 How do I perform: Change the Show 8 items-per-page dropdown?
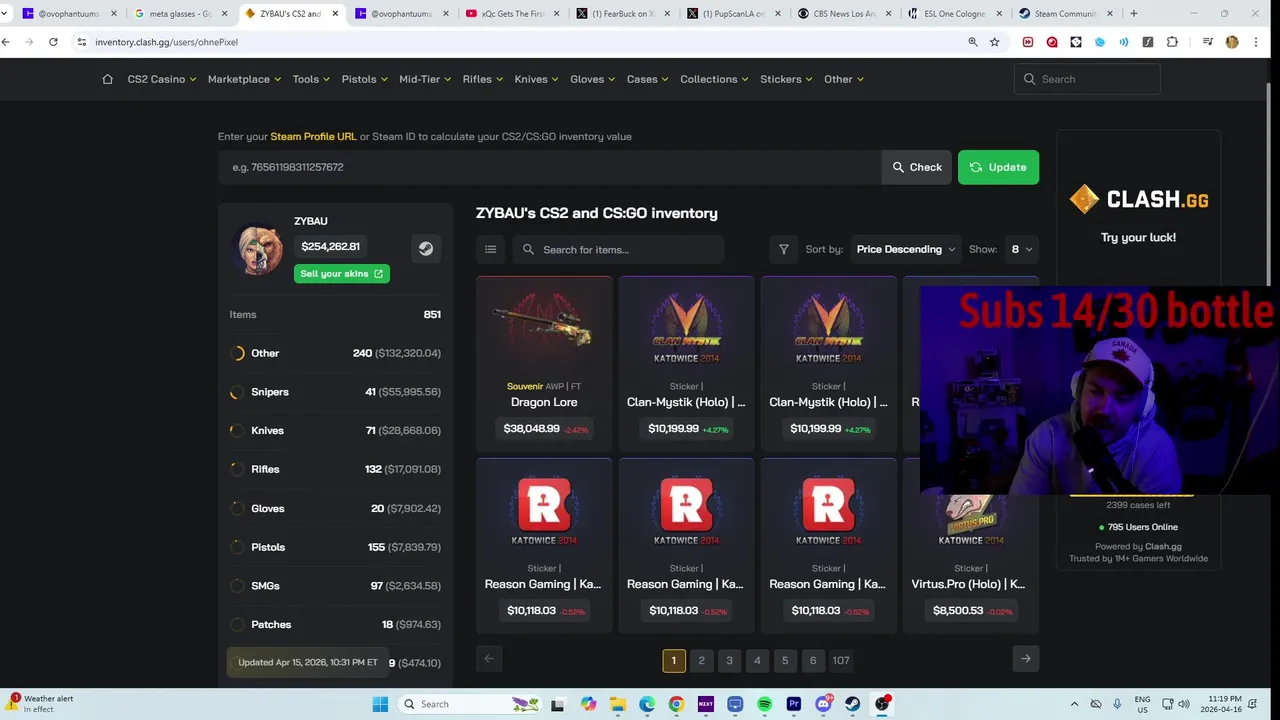click(x=1021, y=249)
